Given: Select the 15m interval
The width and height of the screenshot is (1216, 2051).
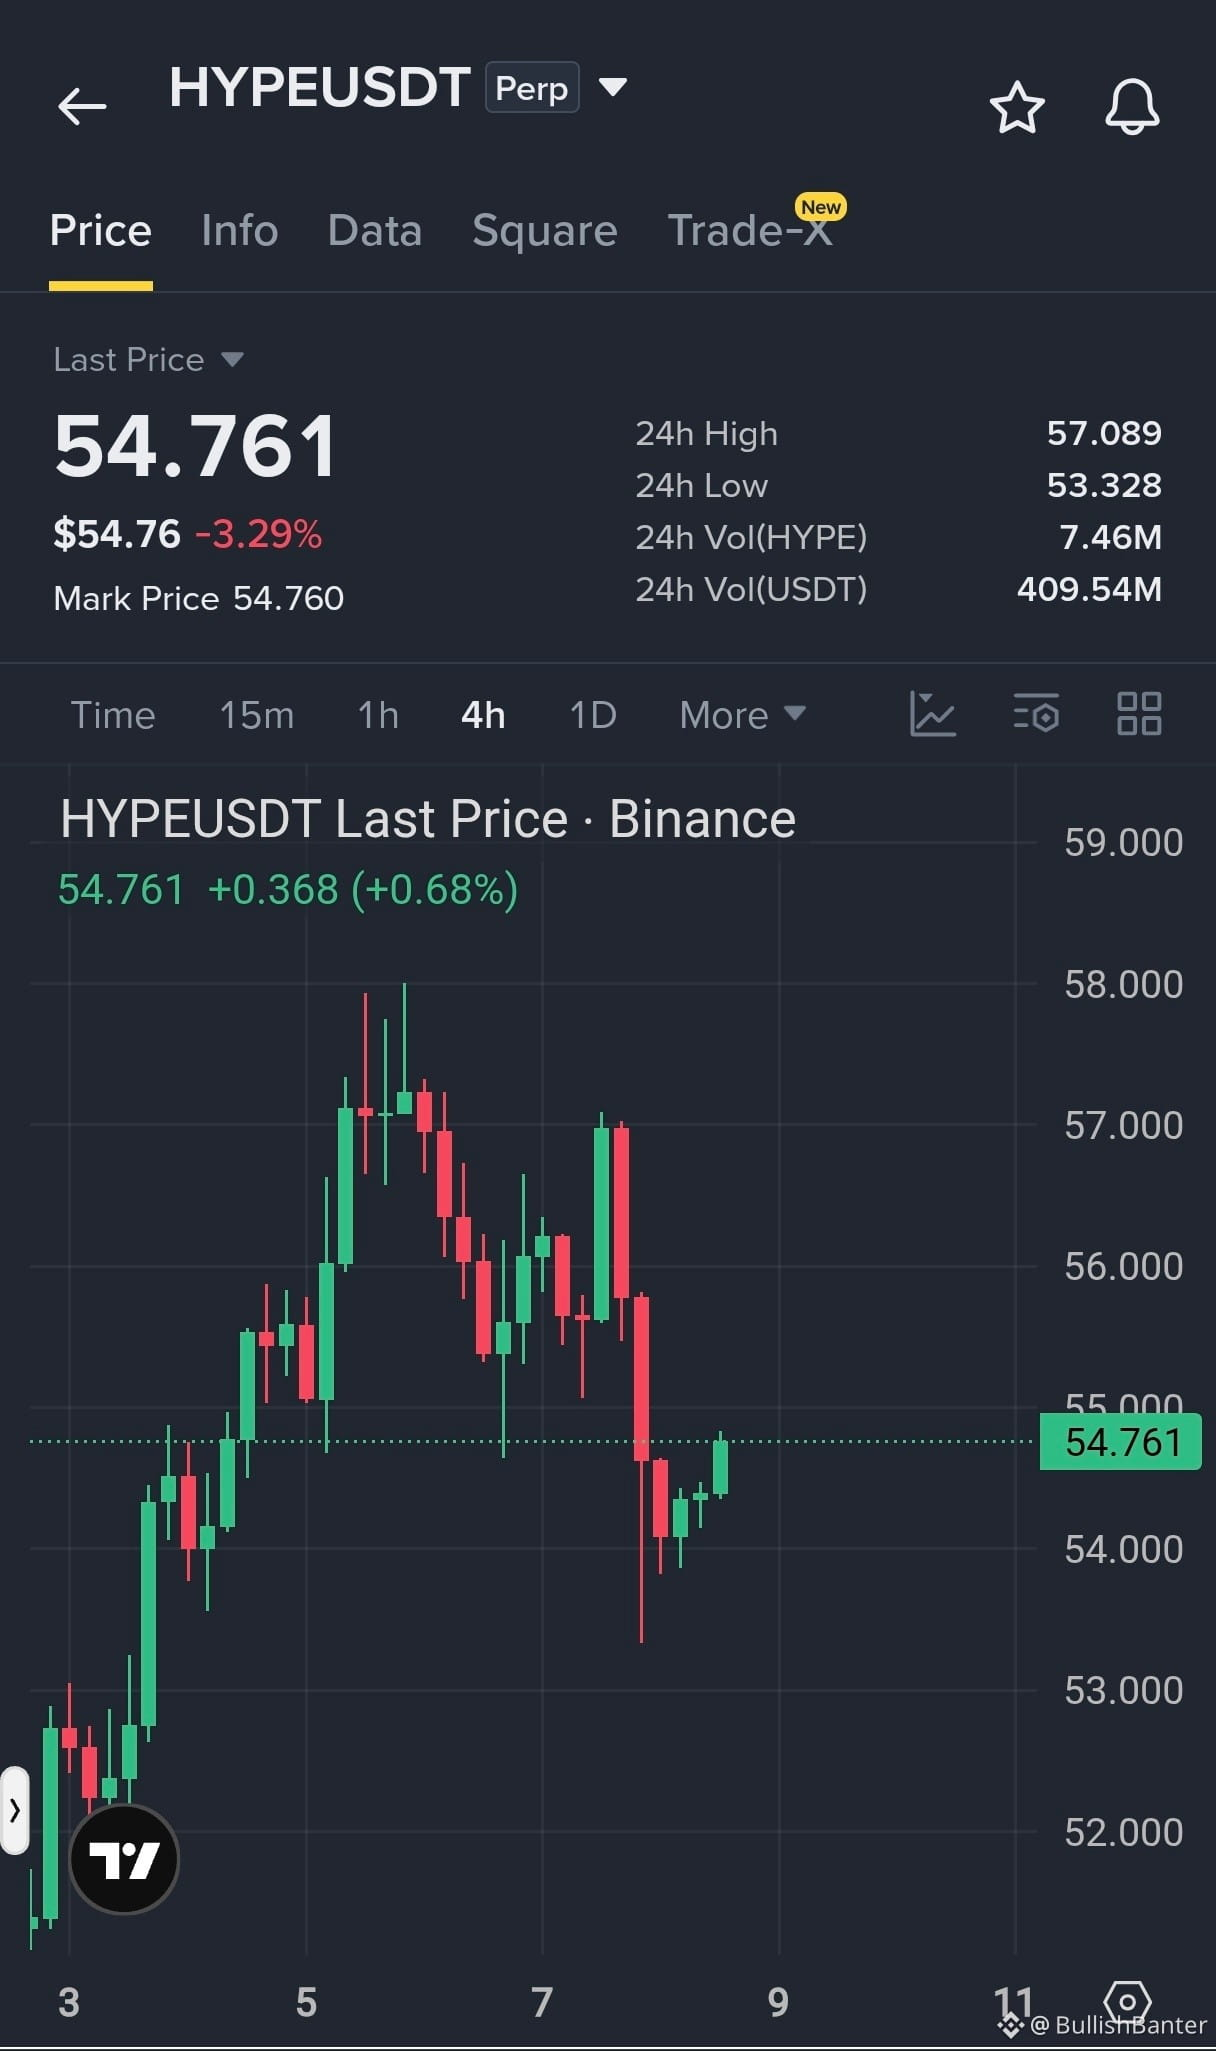Looking at the screenshot, I should tap(257, 715).
